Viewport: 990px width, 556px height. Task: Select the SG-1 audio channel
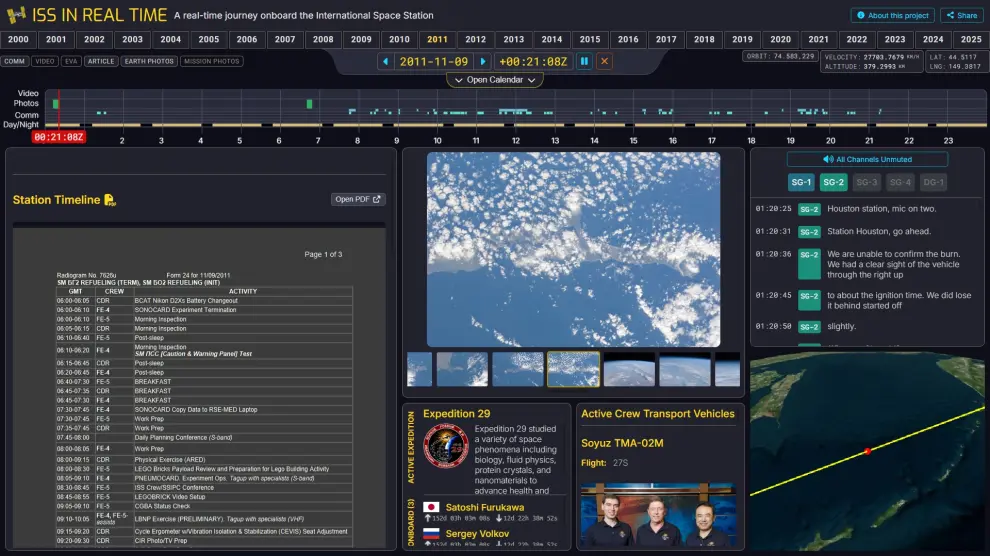click(x=801, y=182)
